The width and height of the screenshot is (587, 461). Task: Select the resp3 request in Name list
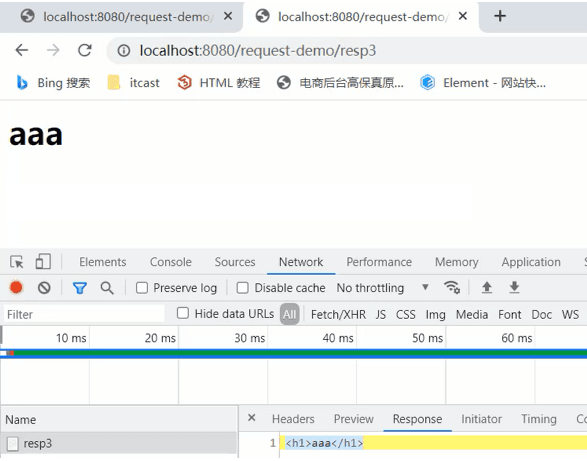pyautogui.click(x=119, y=444)
